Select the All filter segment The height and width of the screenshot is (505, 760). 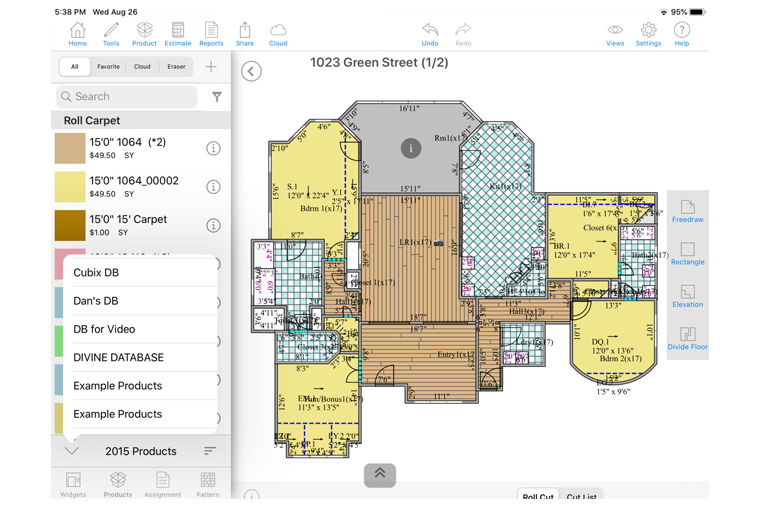click(74, 67)
